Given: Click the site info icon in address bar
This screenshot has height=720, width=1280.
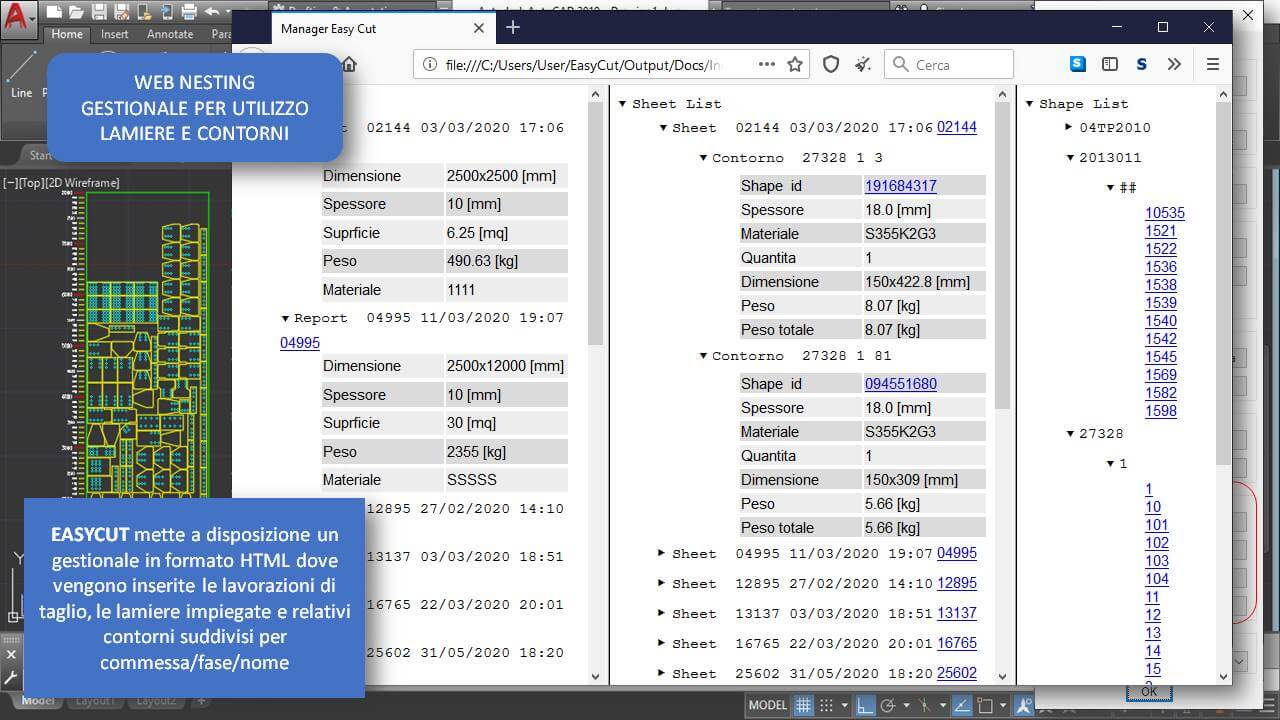Looking at the screenshot, I should (x=430, y=64).
